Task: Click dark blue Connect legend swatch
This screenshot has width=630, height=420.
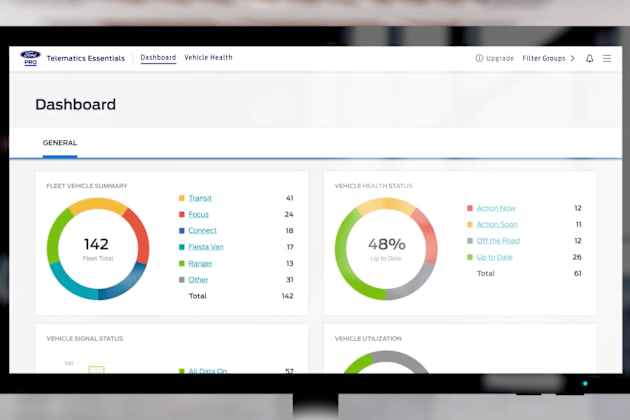Action: tap(182, 230)
